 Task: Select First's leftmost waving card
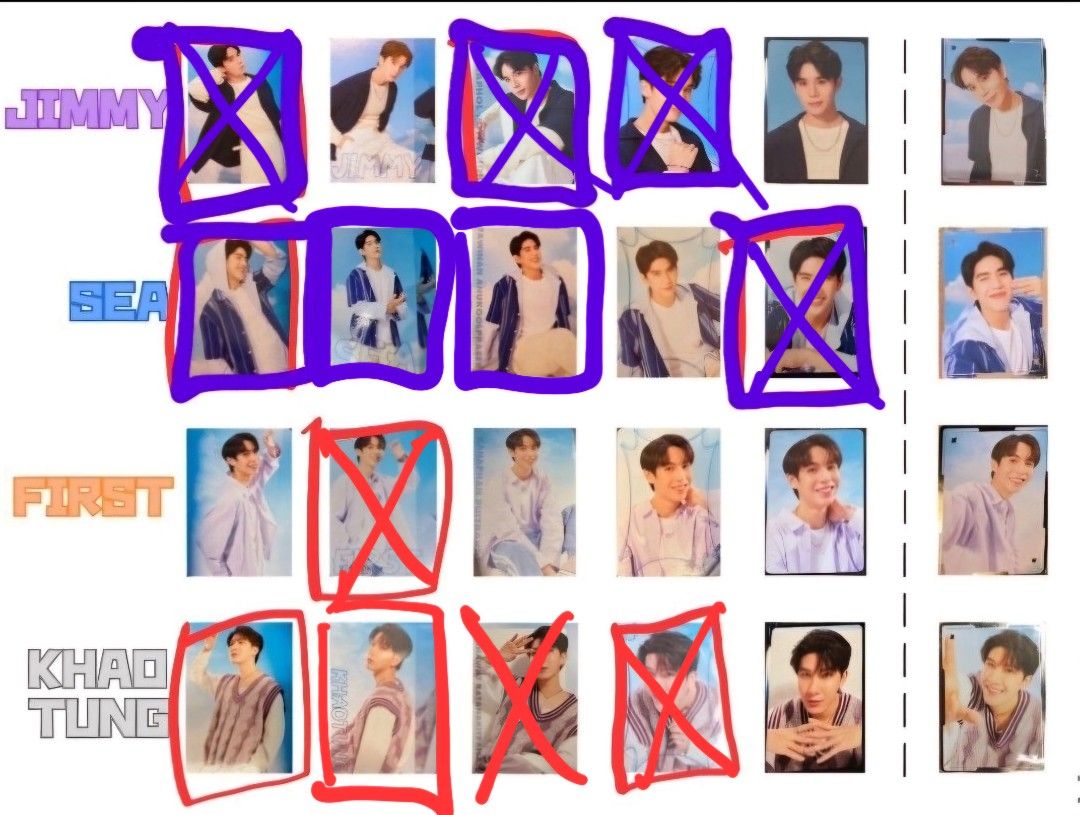[239, 502]
